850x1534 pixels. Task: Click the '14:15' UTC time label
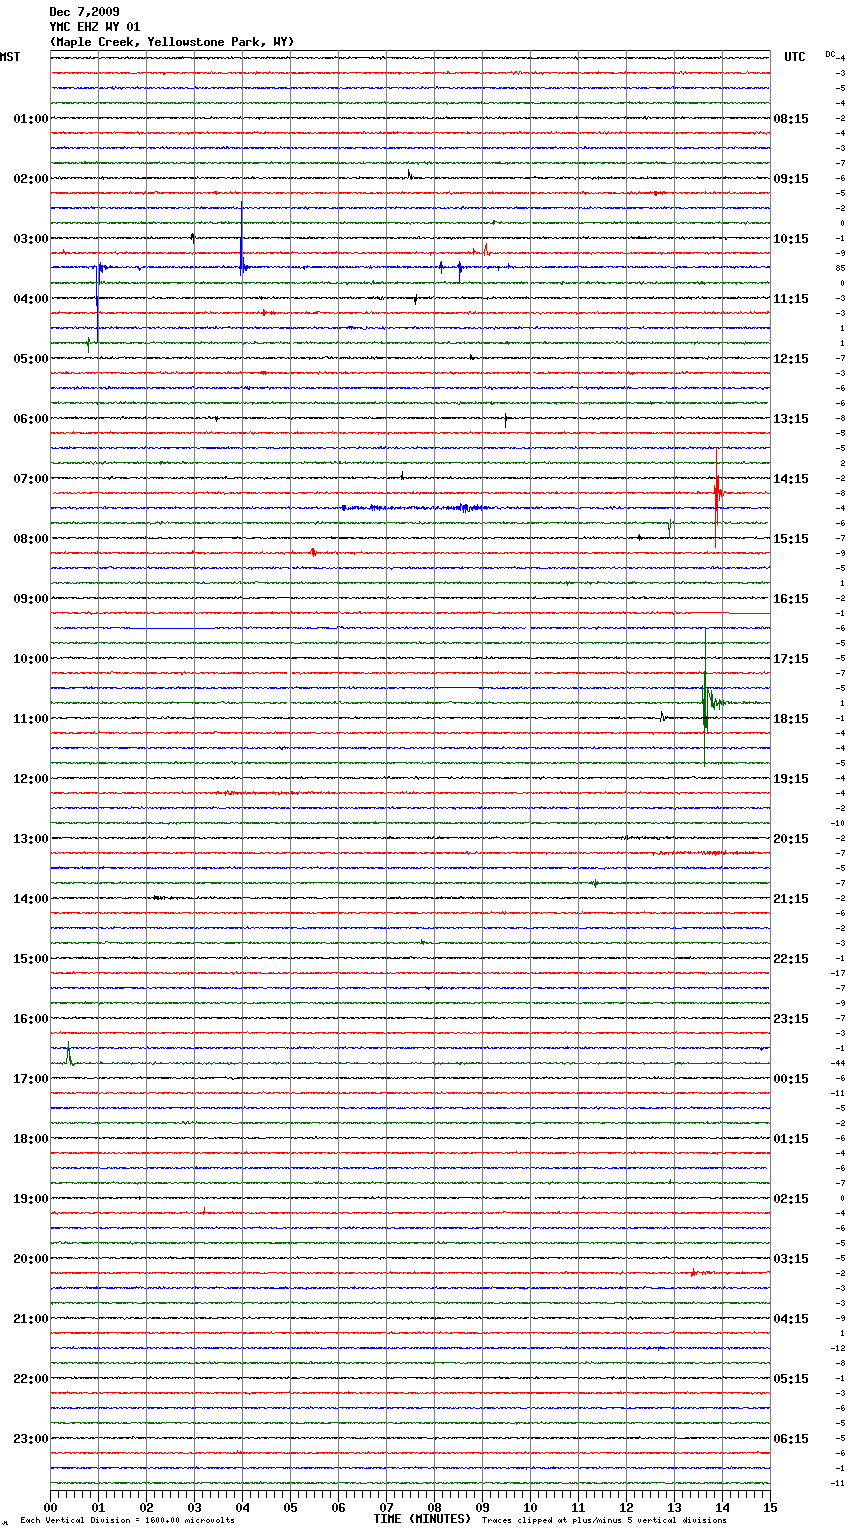pos(791,479)
